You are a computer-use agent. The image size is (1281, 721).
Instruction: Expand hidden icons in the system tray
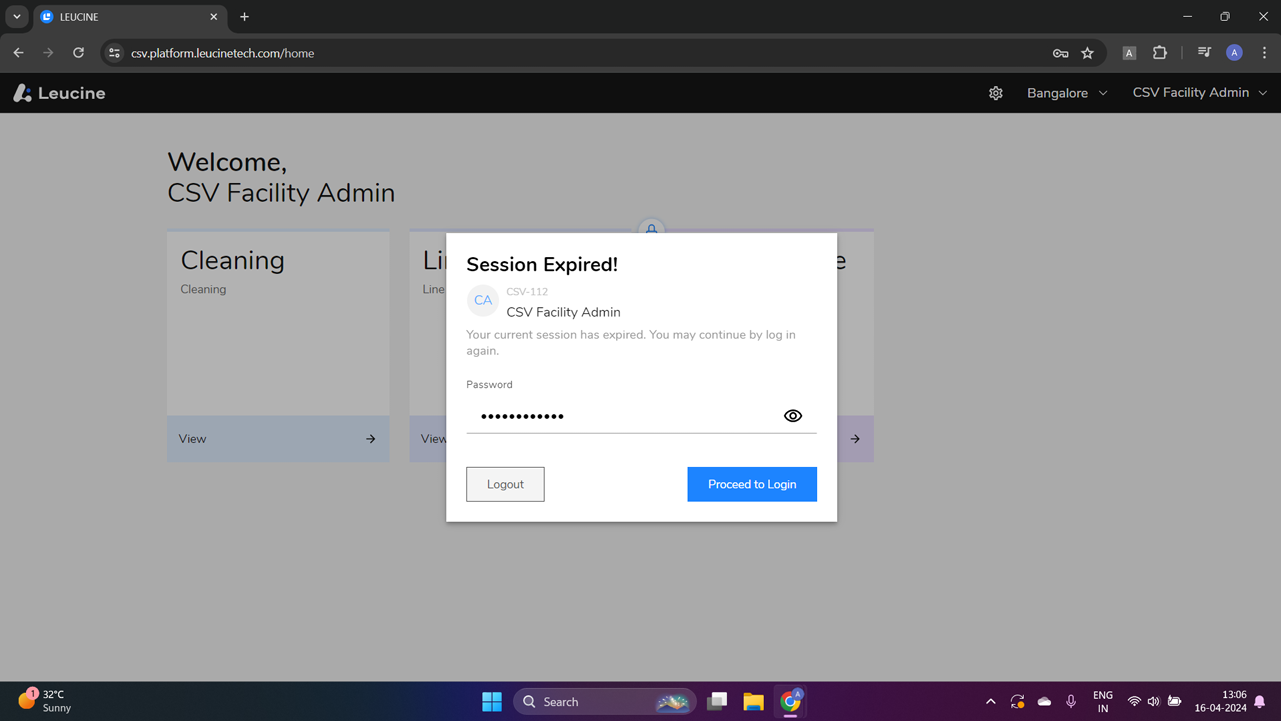click(990, 701)
